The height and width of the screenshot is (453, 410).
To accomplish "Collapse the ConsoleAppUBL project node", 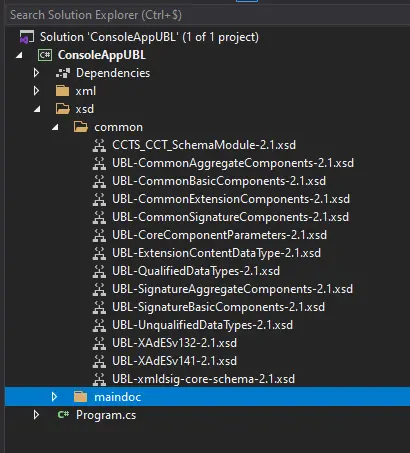I will 19,55.
